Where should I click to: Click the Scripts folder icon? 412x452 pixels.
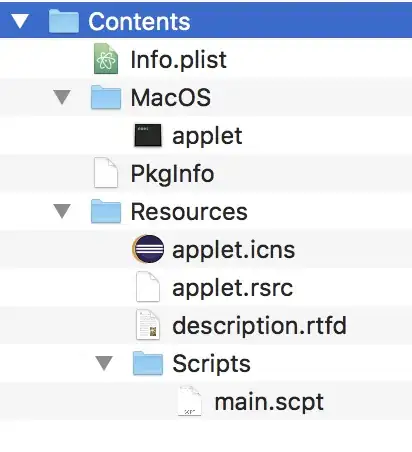point(148,363)
